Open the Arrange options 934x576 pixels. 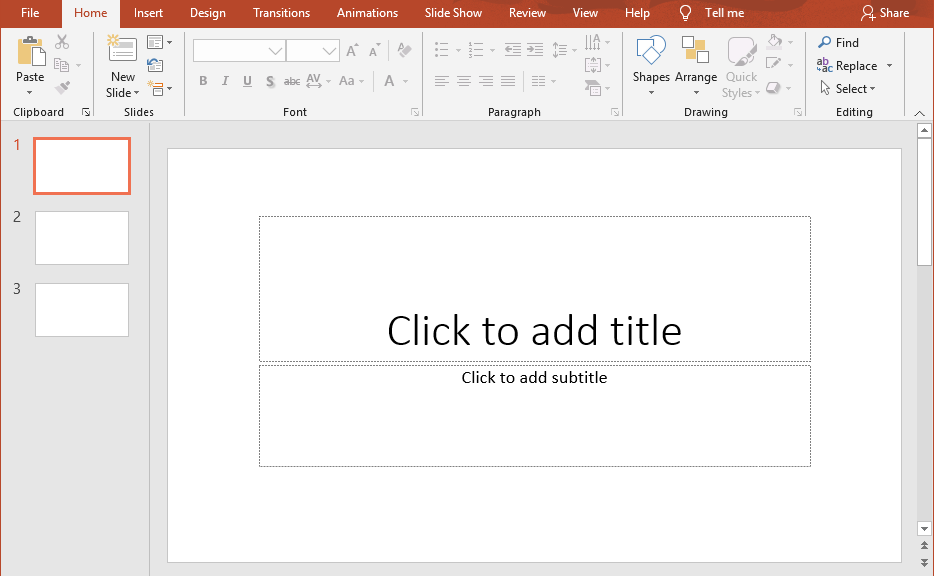pos(695,52)
